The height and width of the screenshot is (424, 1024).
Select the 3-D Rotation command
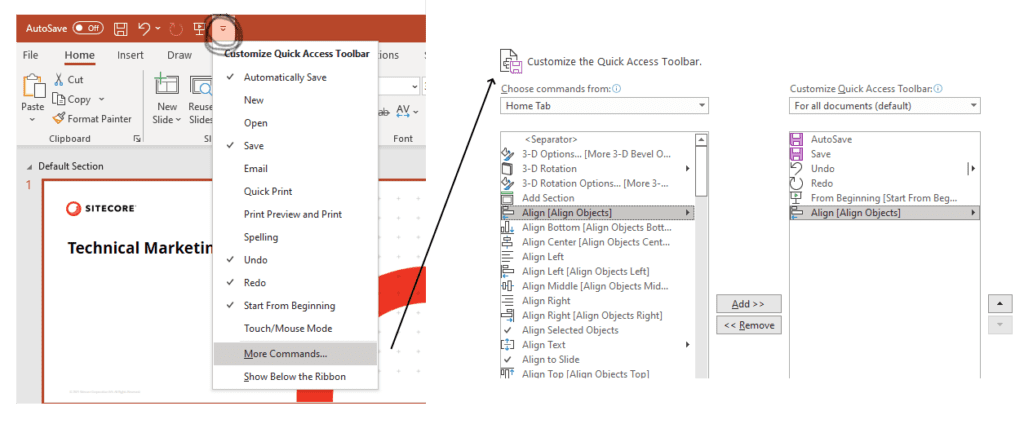597,169
